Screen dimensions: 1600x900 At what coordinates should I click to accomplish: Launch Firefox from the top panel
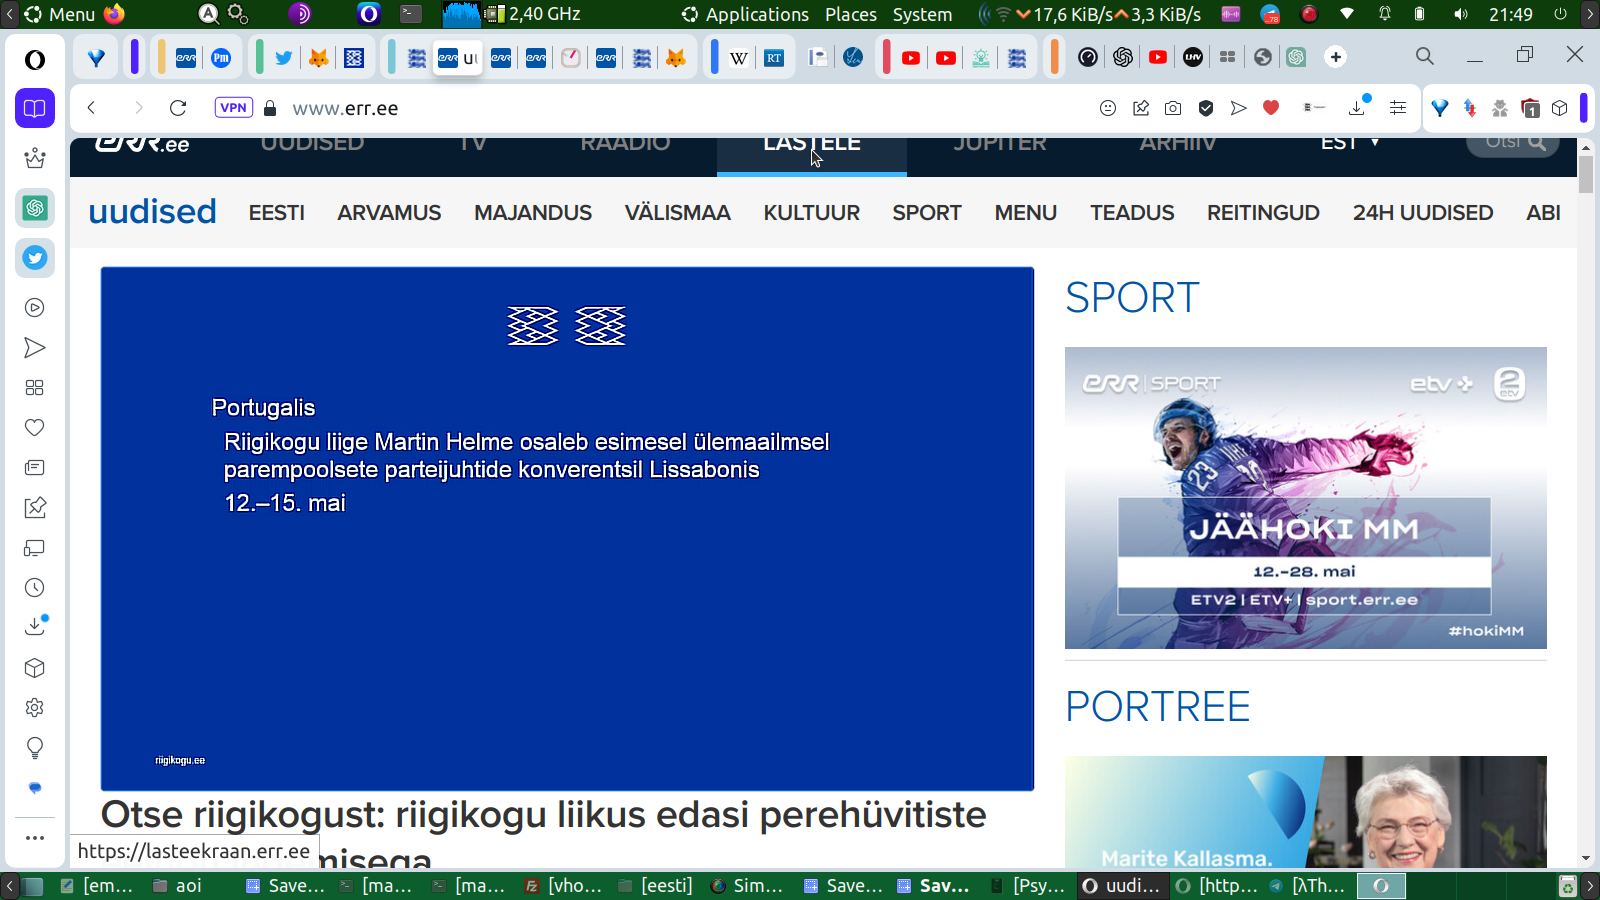click(x=115, y=14)
